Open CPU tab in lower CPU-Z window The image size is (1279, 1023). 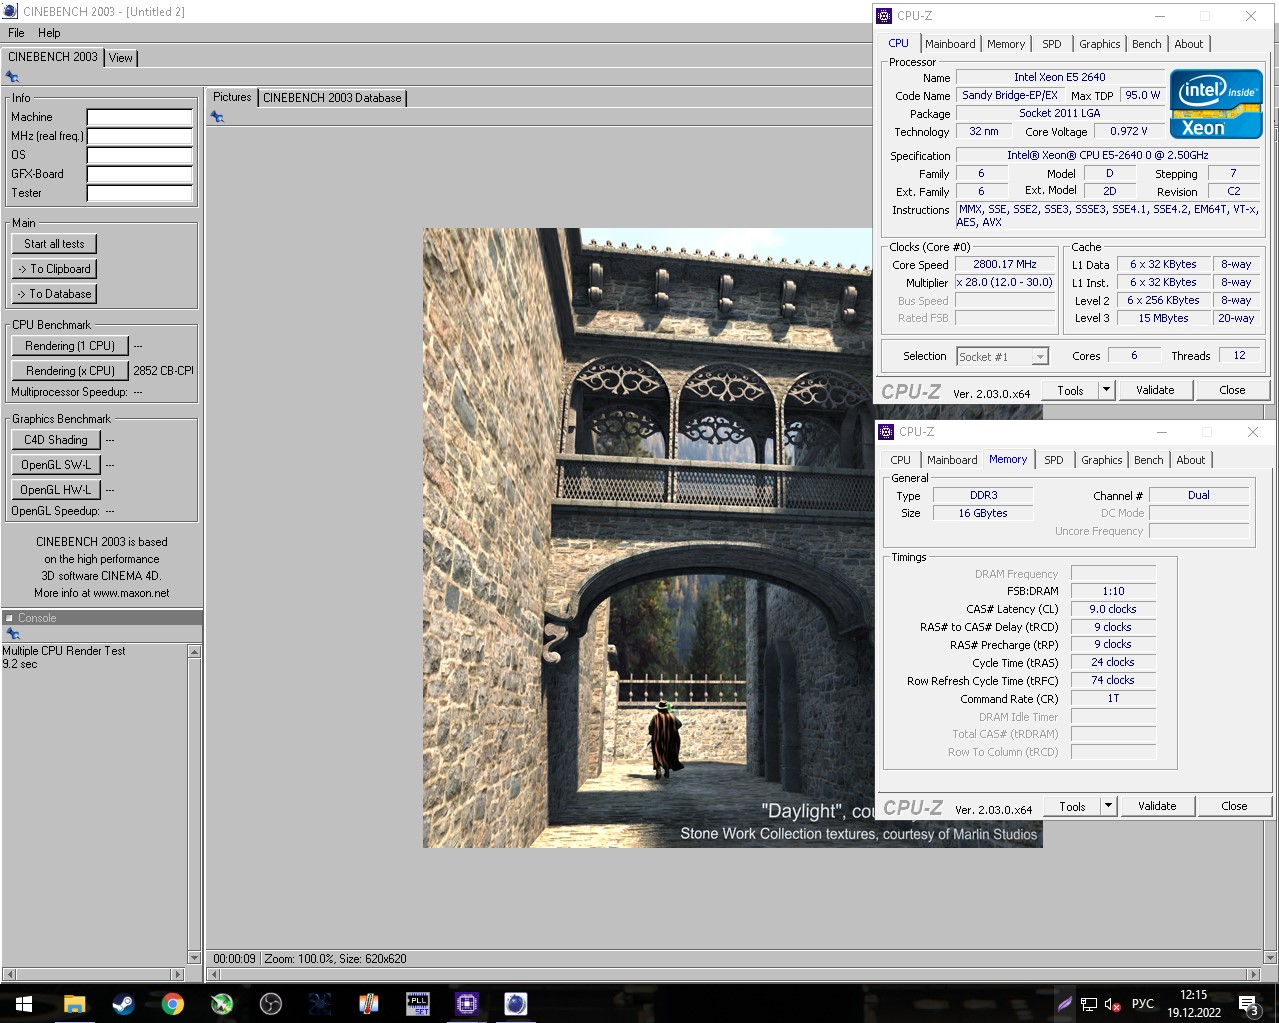coord(901,460)
